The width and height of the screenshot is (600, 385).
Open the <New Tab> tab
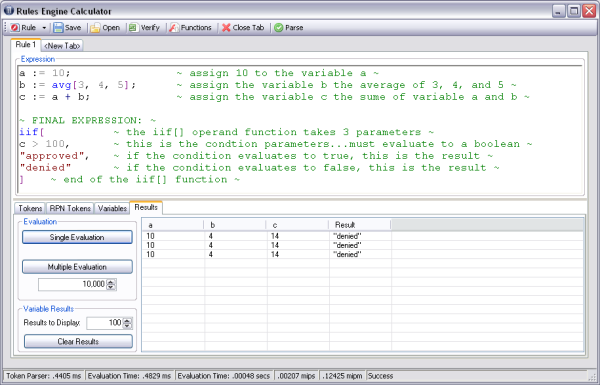(62, 46)
